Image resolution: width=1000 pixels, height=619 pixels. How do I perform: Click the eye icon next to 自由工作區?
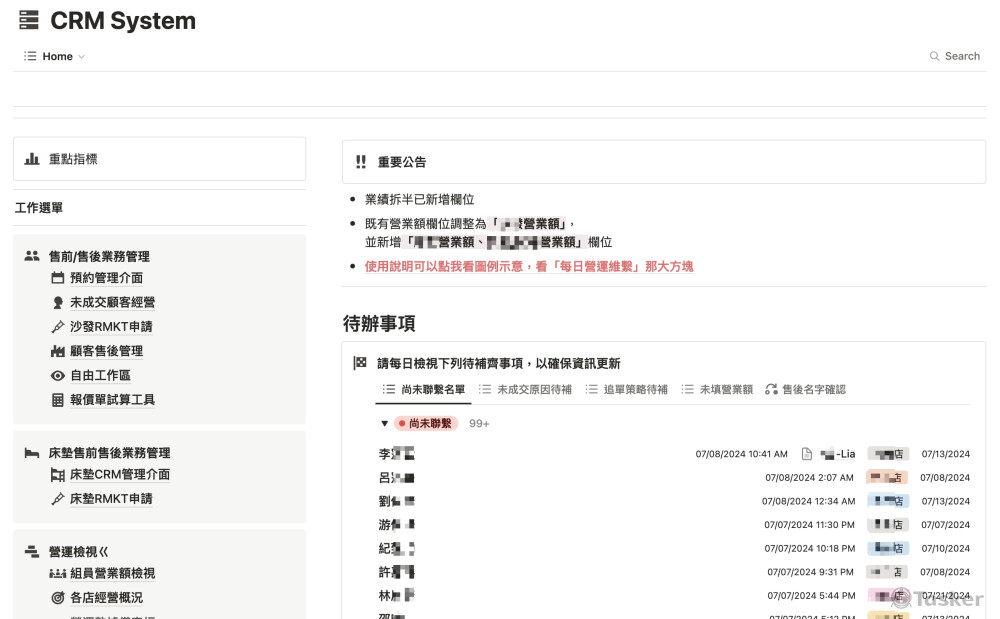click(58, 374)
